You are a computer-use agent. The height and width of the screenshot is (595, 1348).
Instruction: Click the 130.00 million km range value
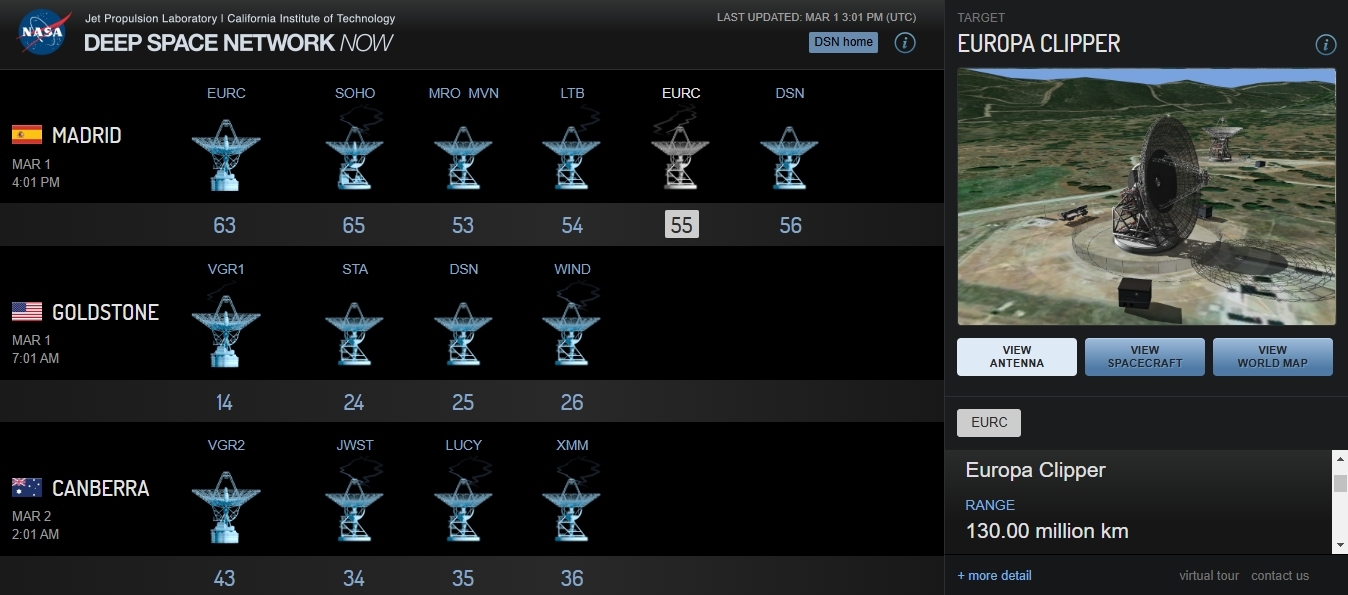click(1047, 531)
